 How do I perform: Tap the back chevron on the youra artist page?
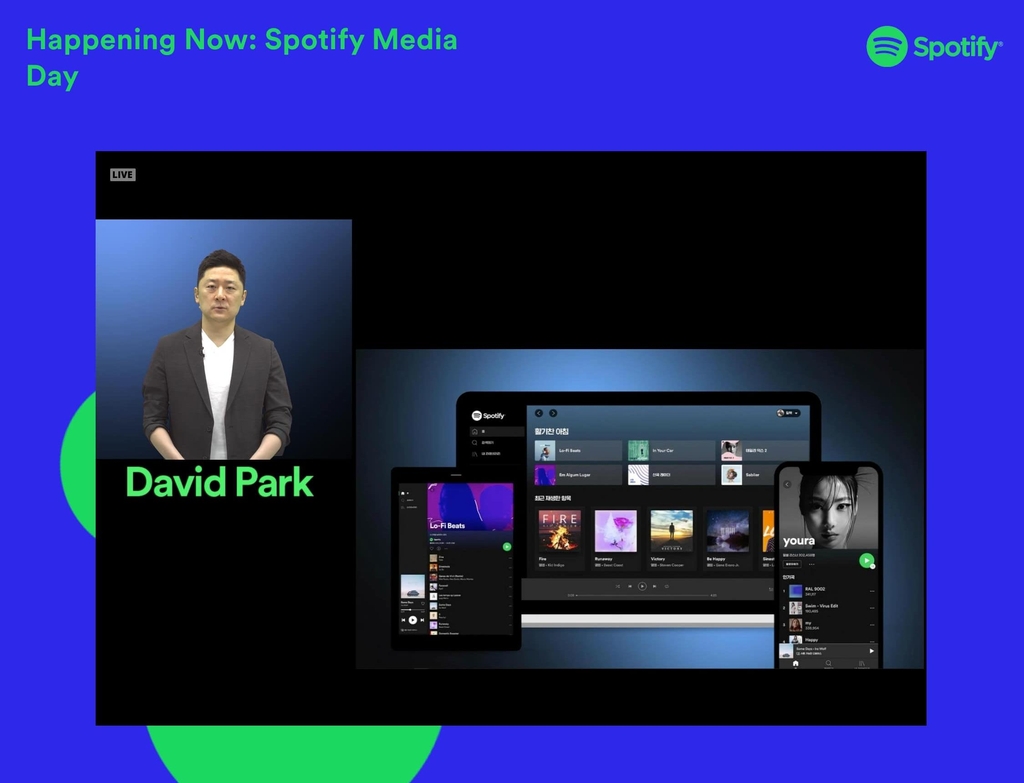click(787, 484)
